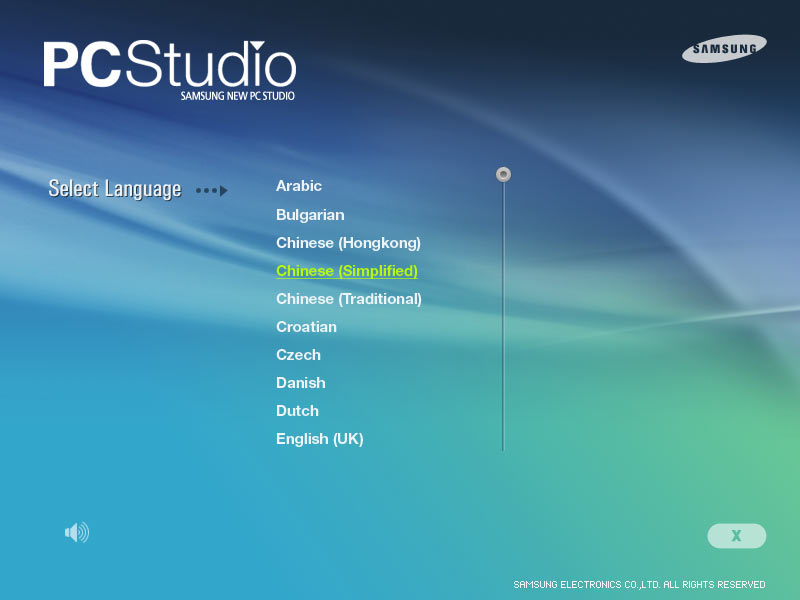Select Arabic language
The image size is (800, 600).
(x=299, y=186)
